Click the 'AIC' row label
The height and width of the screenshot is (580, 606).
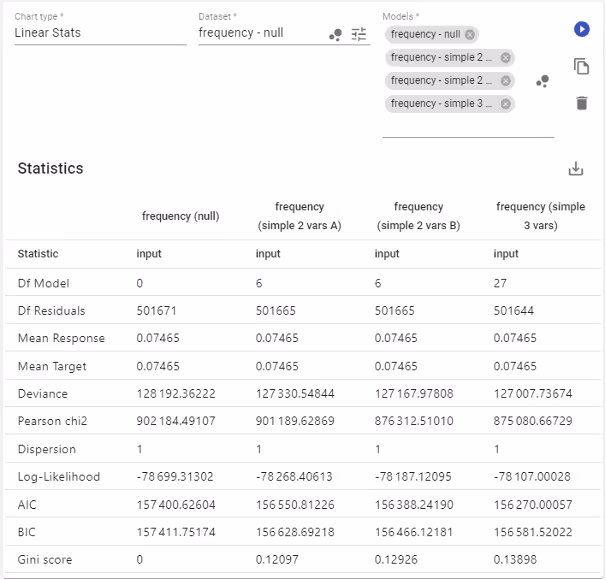coord(27,505)
